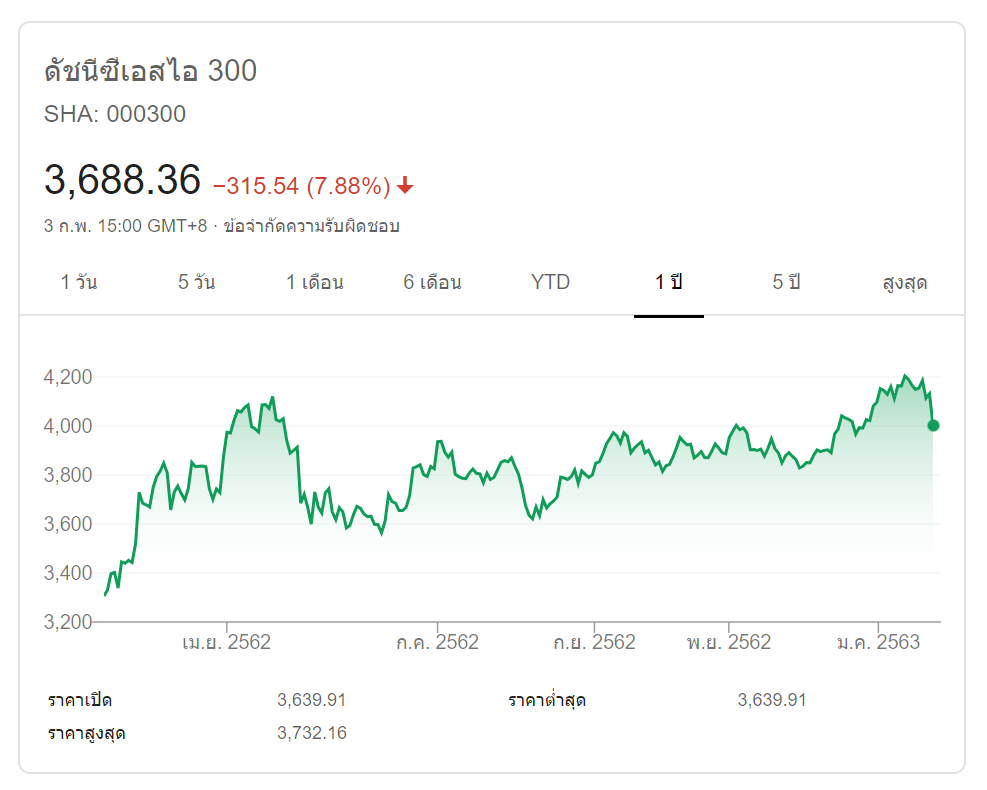Select the YTD tab
This screenshot has width=987, height=790.
tap(550, 282)
